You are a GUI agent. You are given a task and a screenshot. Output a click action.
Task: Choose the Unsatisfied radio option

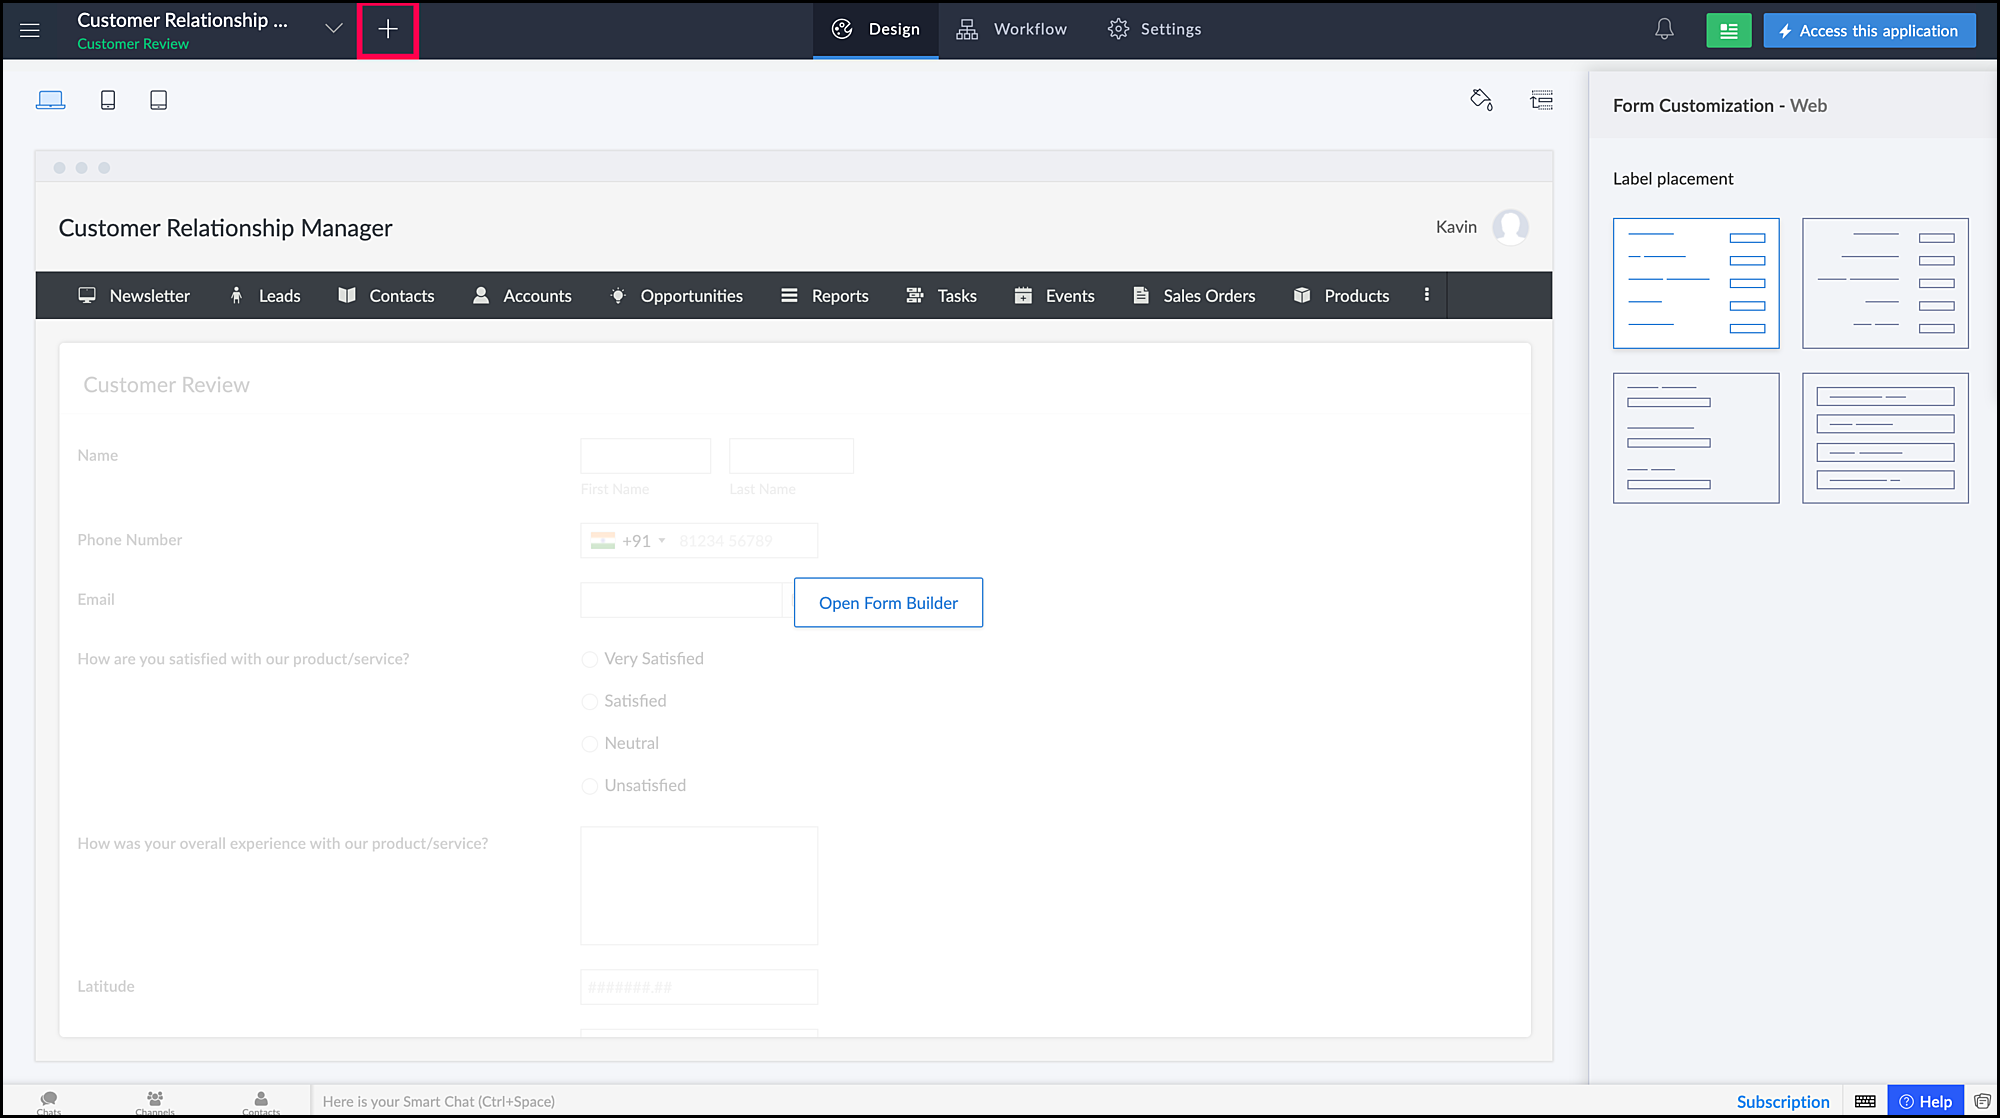(x=590, y=786)
